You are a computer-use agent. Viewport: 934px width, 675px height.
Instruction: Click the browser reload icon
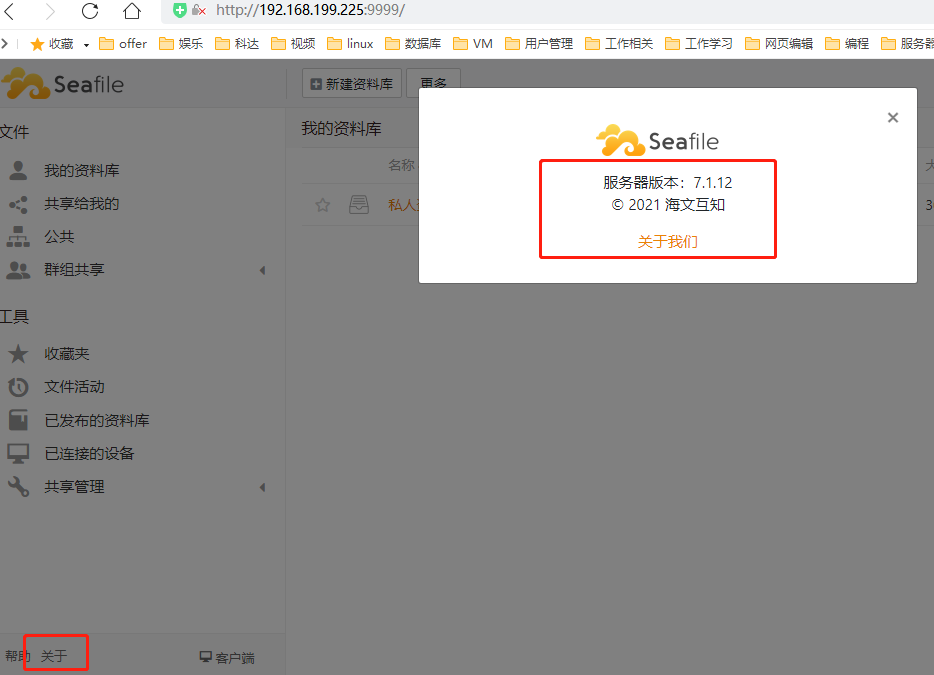coord(90,12)
